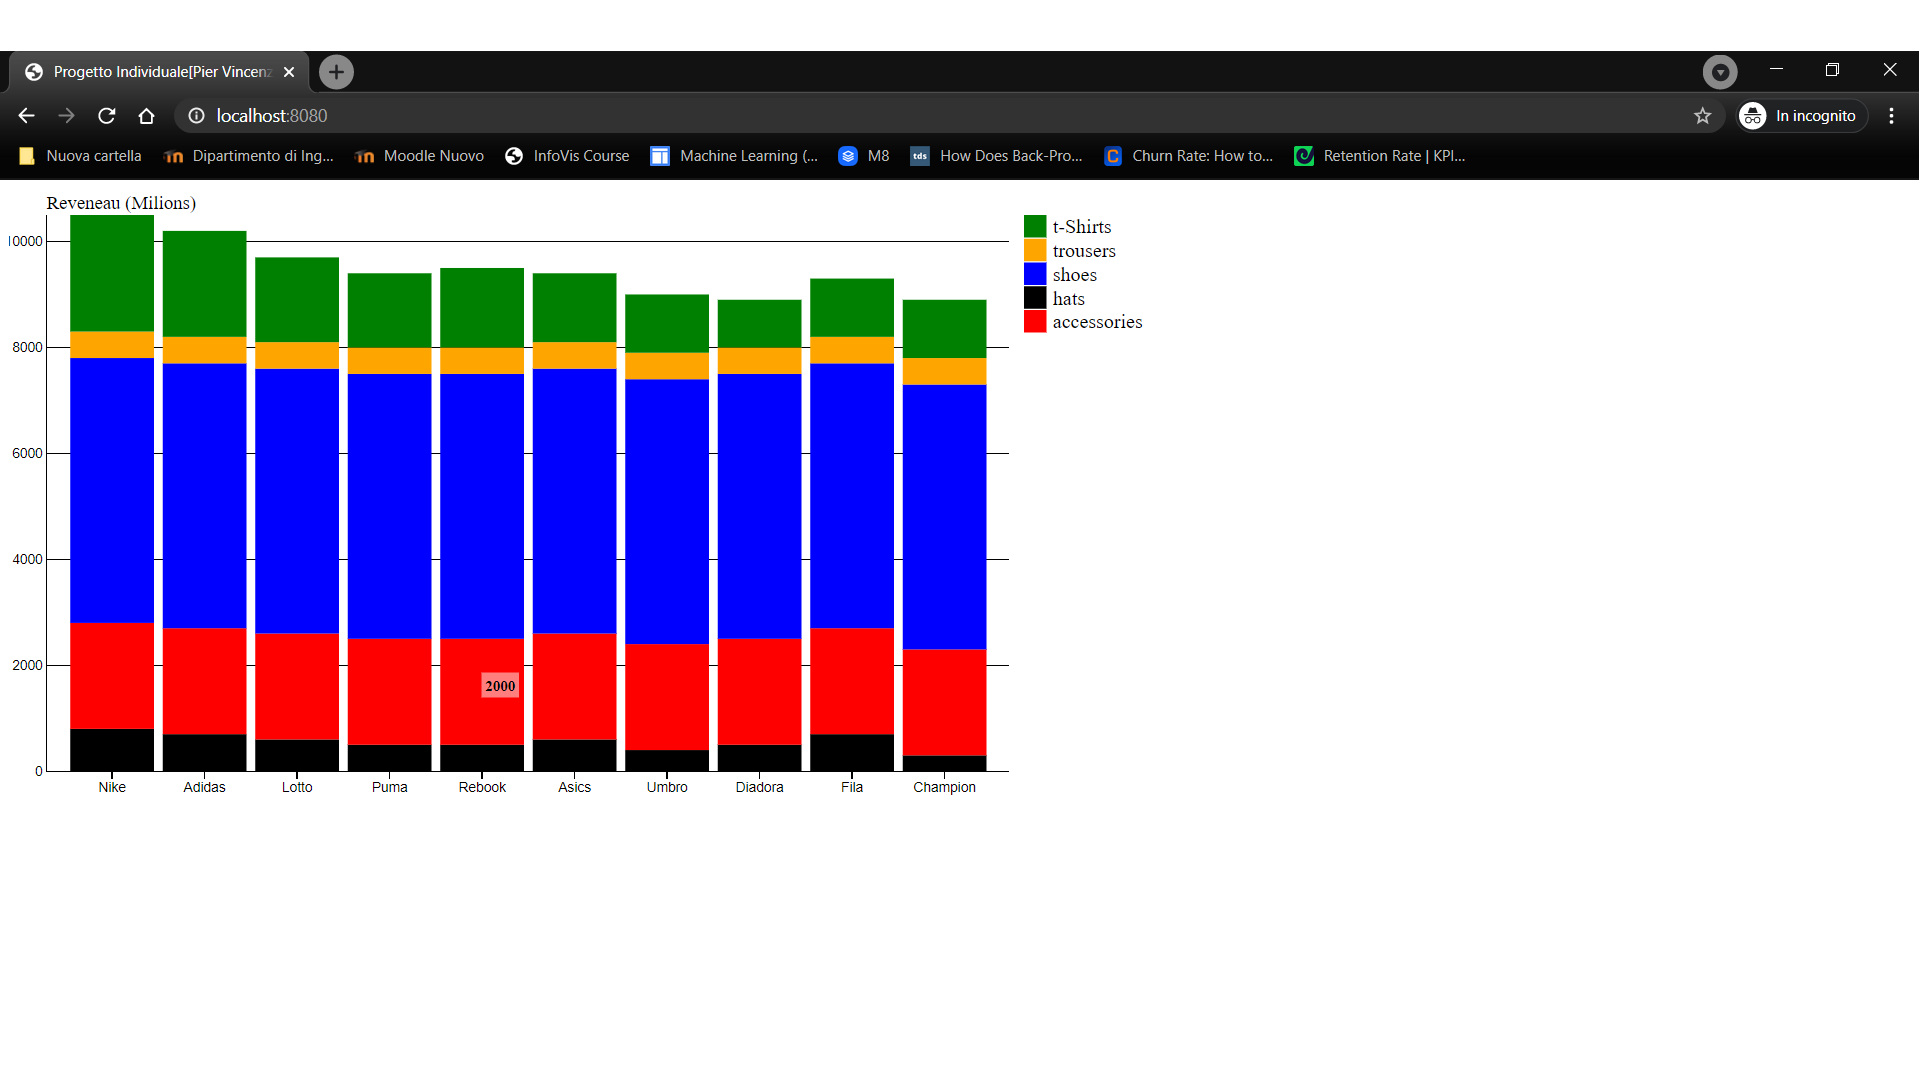The height and width of the screenshot is (1080, 1920).
Task: Open a new tab with plus button
Action: coord(336,72)
